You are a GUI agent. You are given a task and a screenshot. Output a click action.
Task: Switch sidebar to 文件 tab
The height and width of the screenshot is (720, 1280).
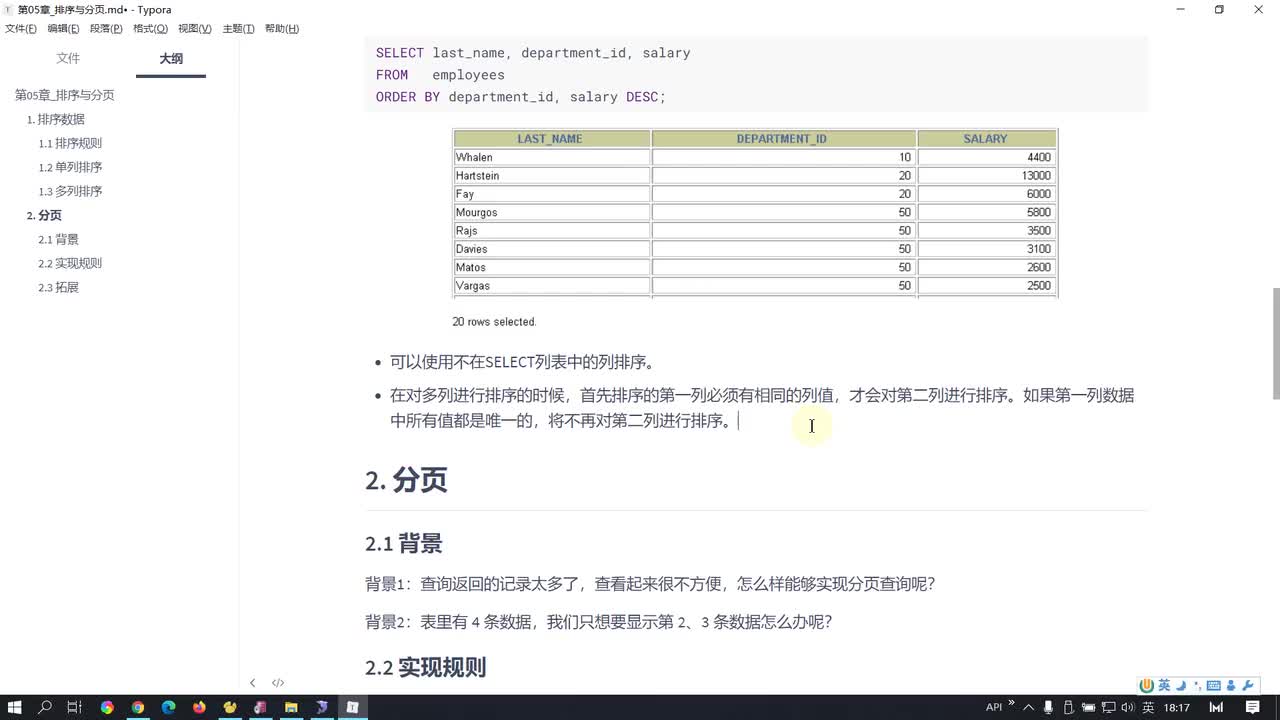click(x=68, y=59)
